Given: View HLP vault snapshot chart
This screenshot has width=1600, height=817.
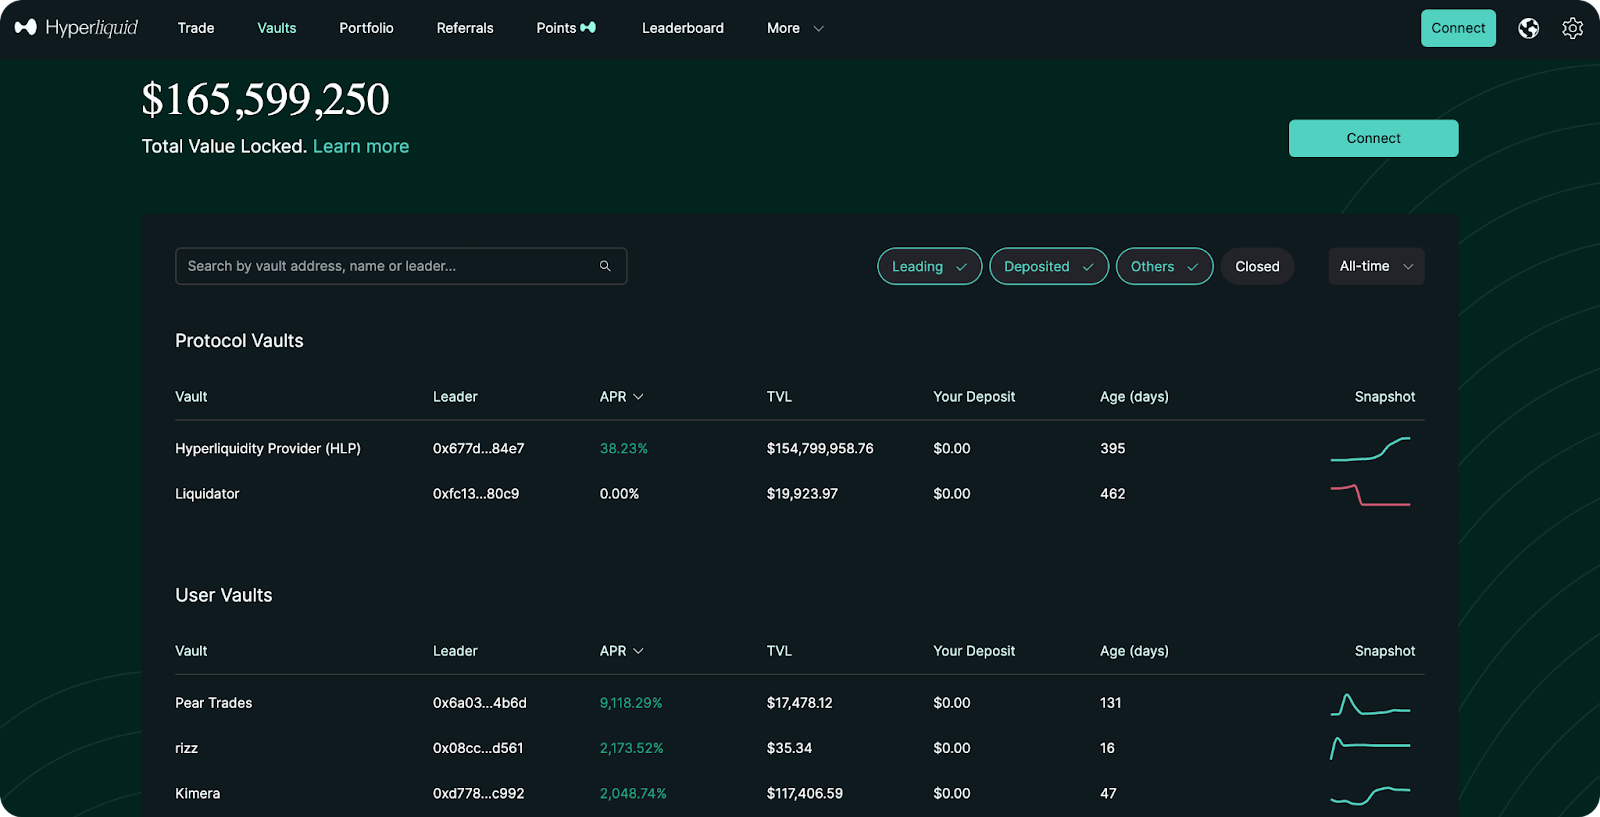Looking at the screenshot, I should click(x=1370, y=449).
